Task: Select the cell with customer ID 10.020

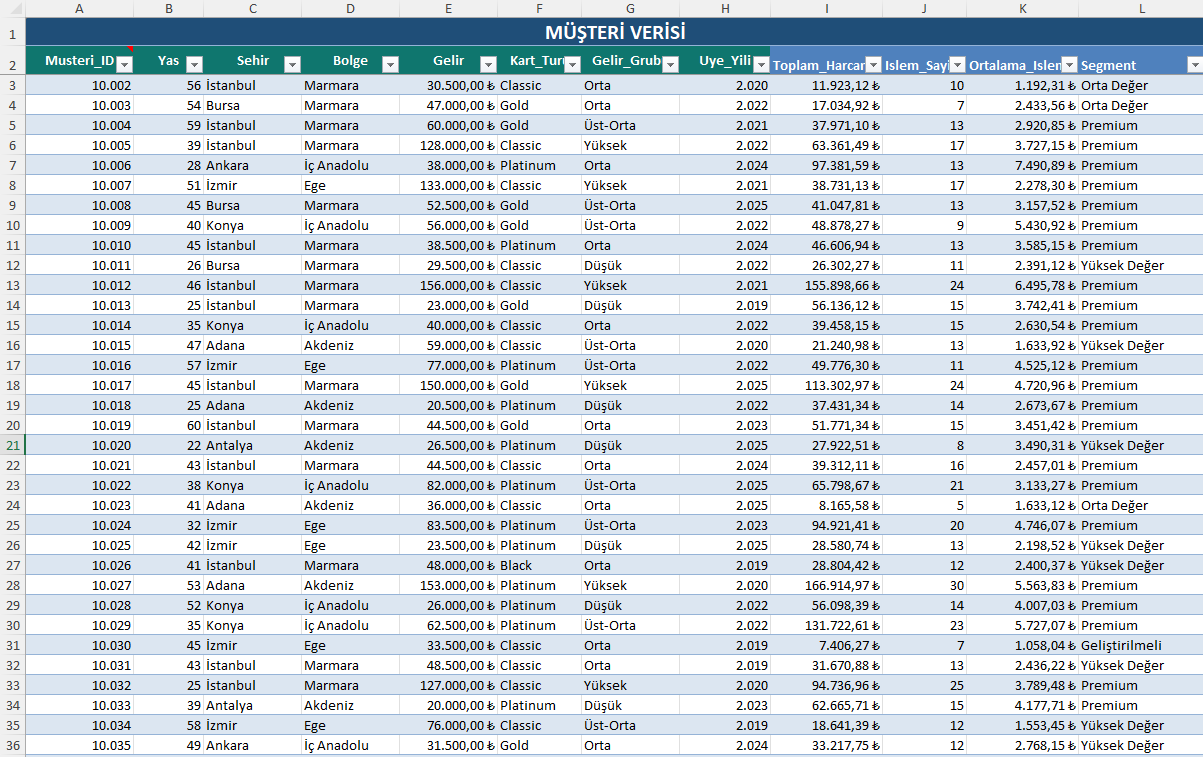Action: [79, 445]
